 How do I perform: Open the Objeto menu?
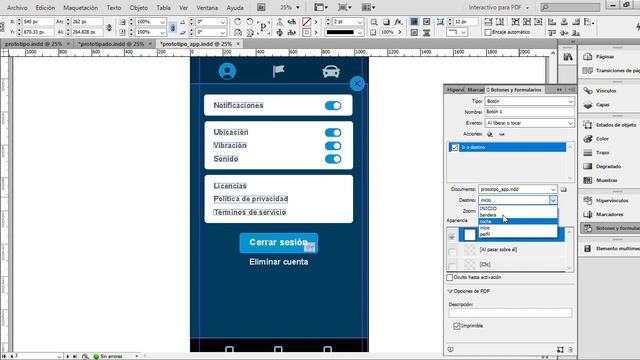coord(139,7)
